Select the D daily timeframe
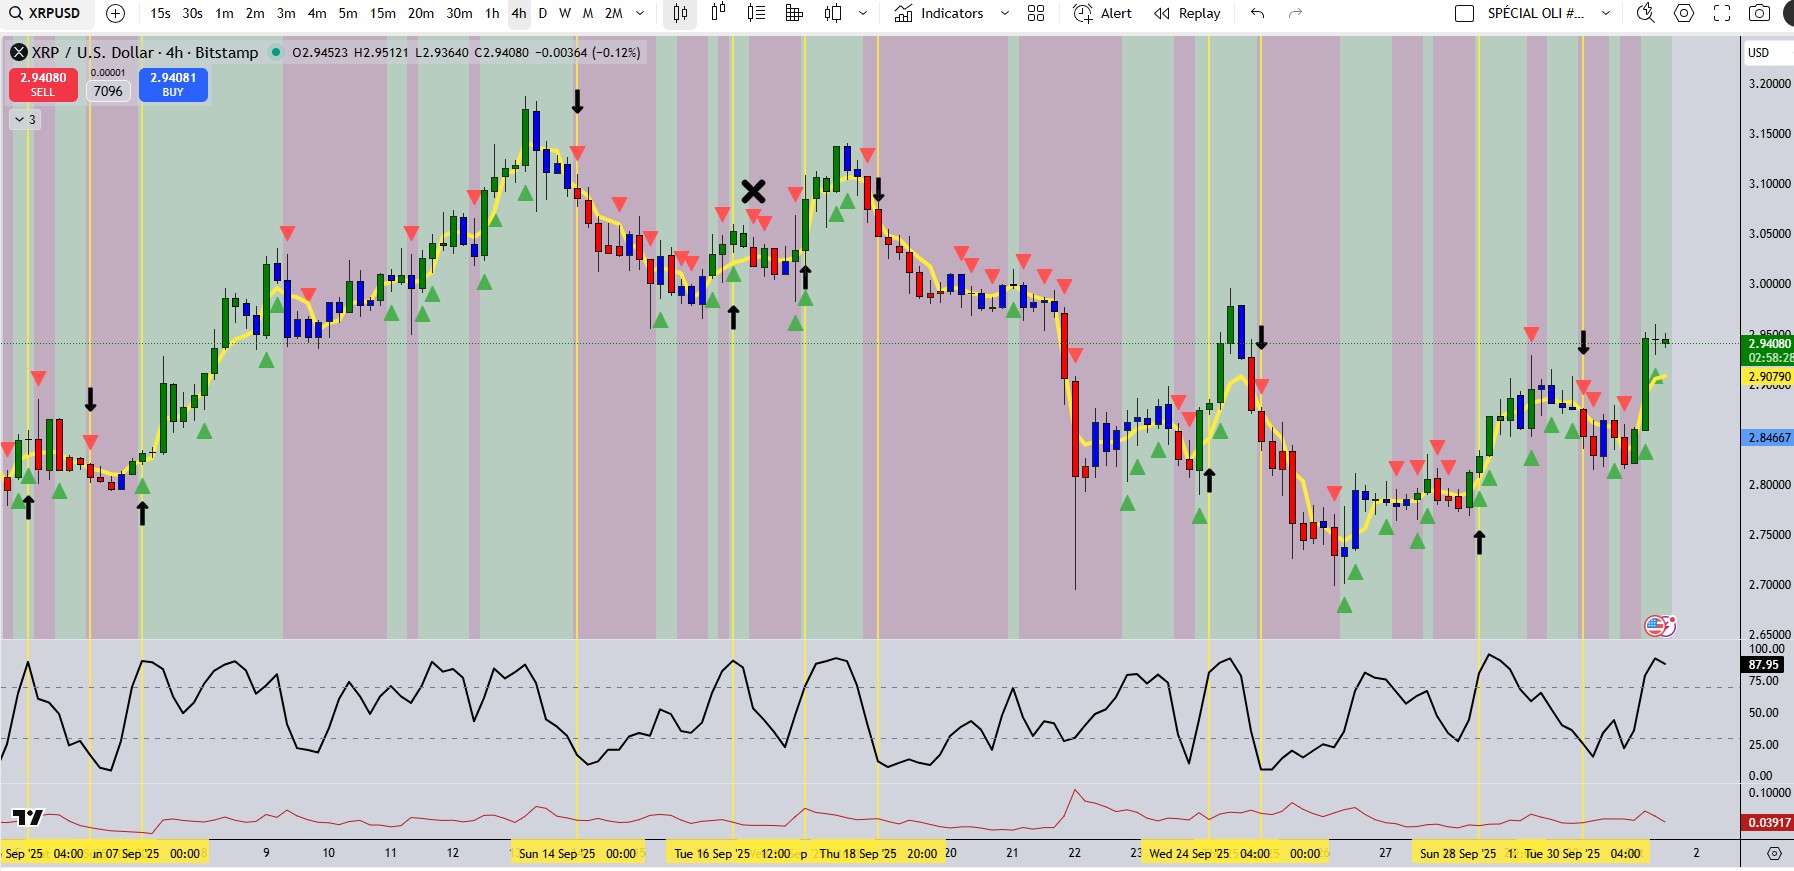This screenshot has width=1794, height=871. [x=543, y=13]
